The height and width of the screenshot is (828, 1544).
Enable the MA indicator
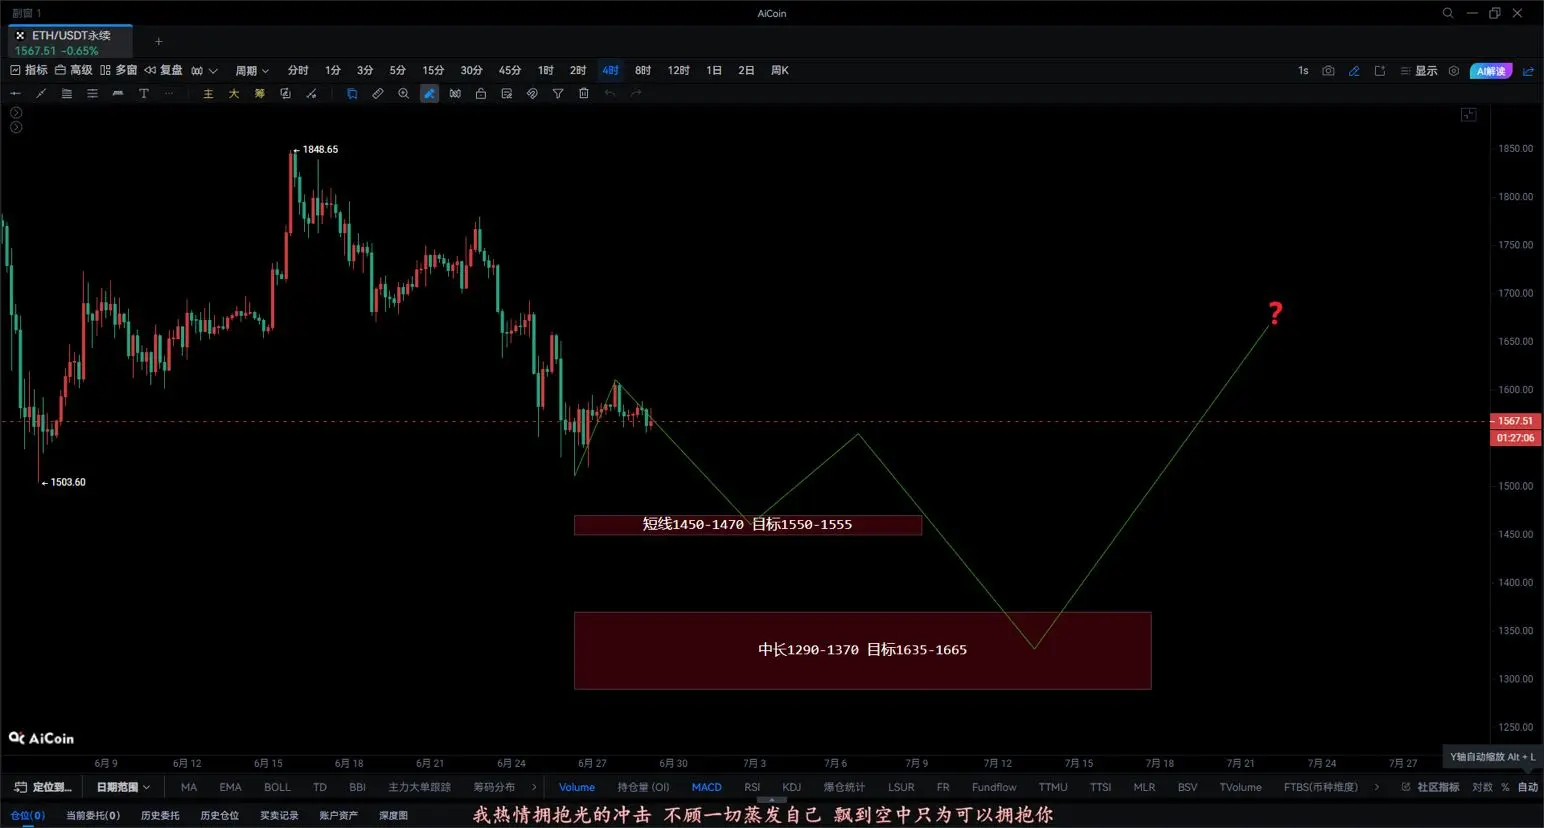click(189, 788)
